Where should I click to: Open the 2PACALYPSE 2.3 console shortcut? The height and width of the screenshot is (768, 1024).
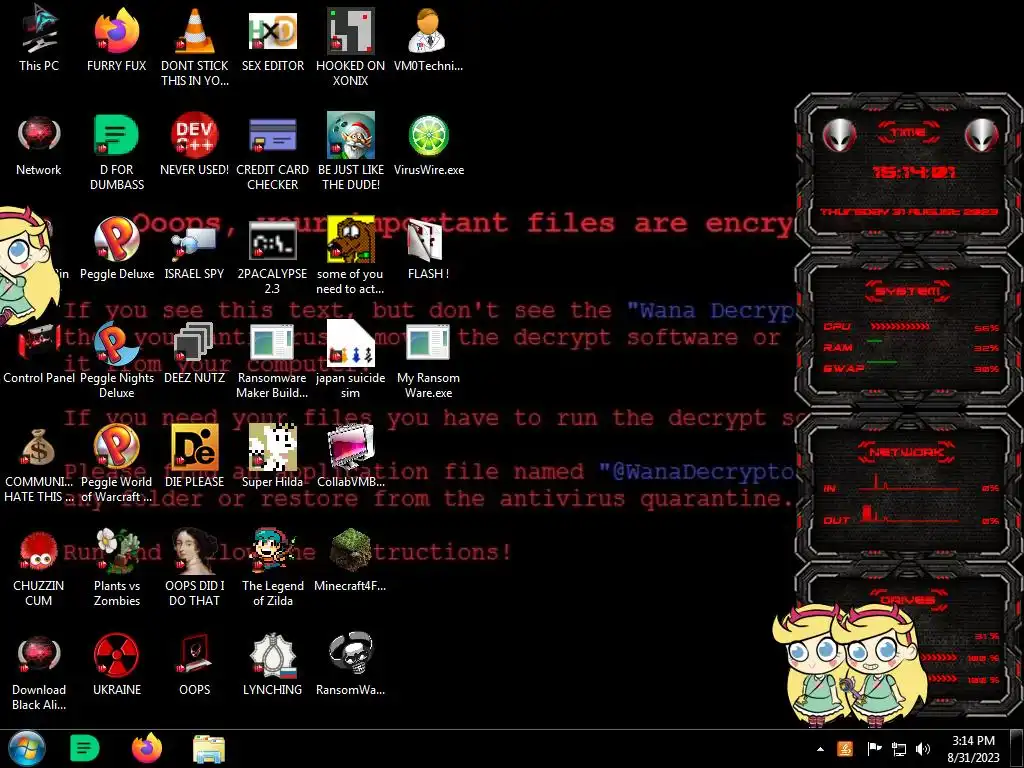[272, 256]
